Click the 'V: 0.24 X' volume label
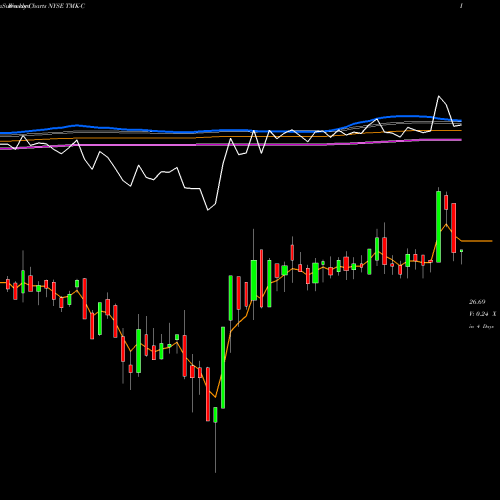 [x=483, y=314]
